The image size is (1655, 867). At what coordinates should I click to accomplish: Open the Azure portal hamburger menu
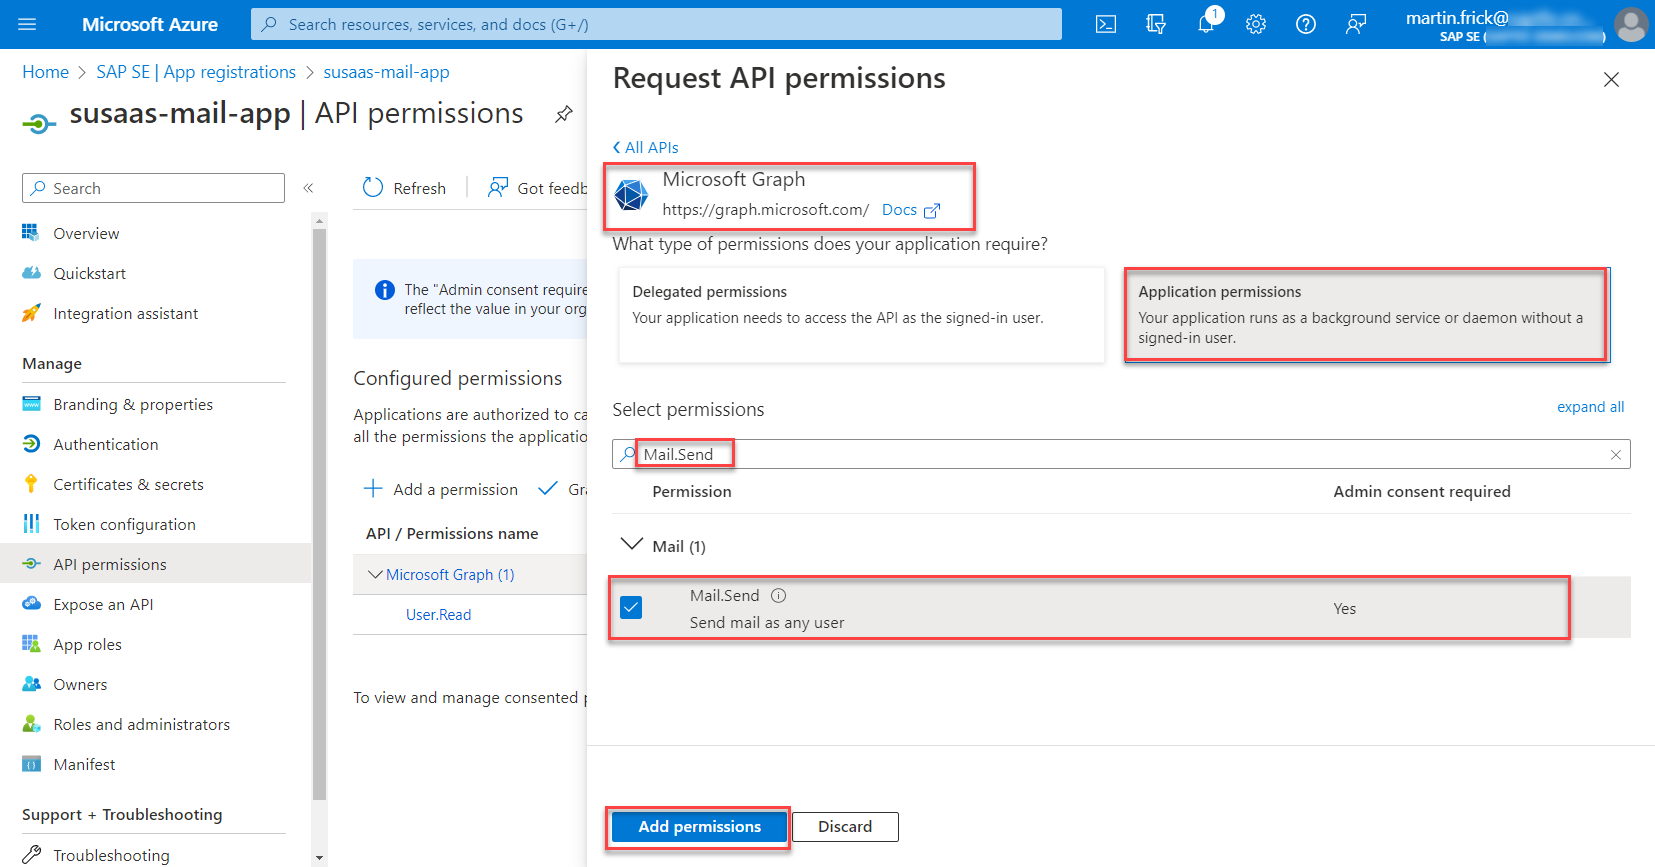pyautogui.click(x=27, y=24)
